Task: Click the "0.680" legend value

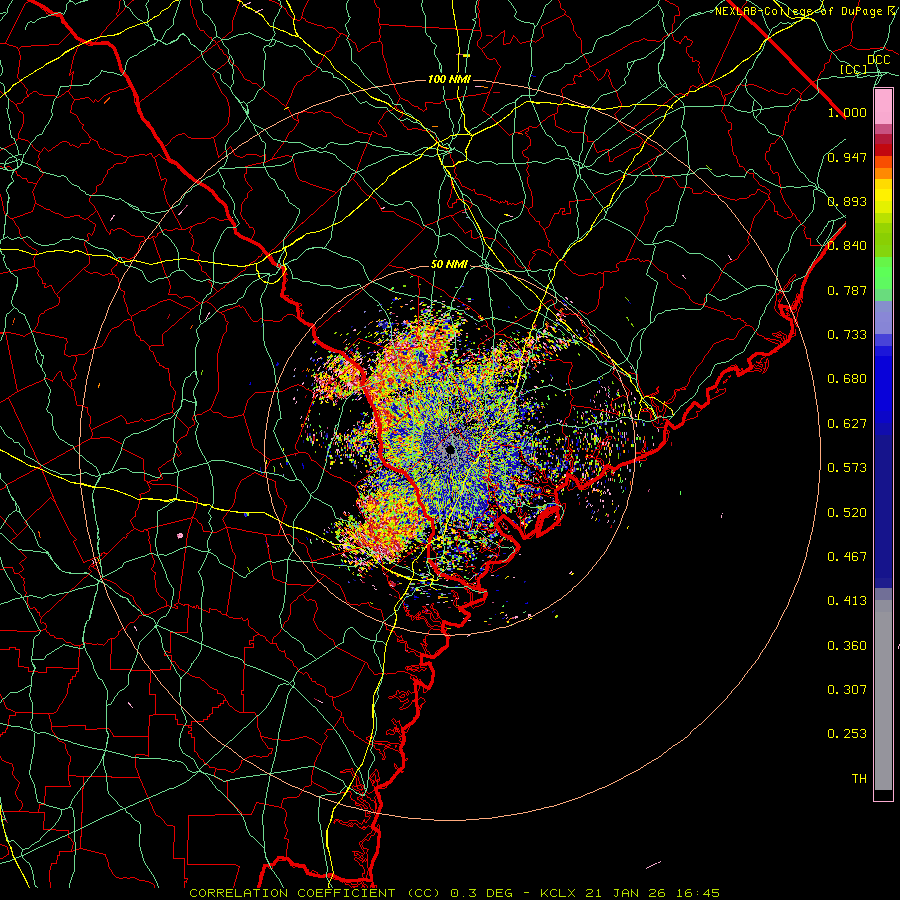Action: [847, 379]
